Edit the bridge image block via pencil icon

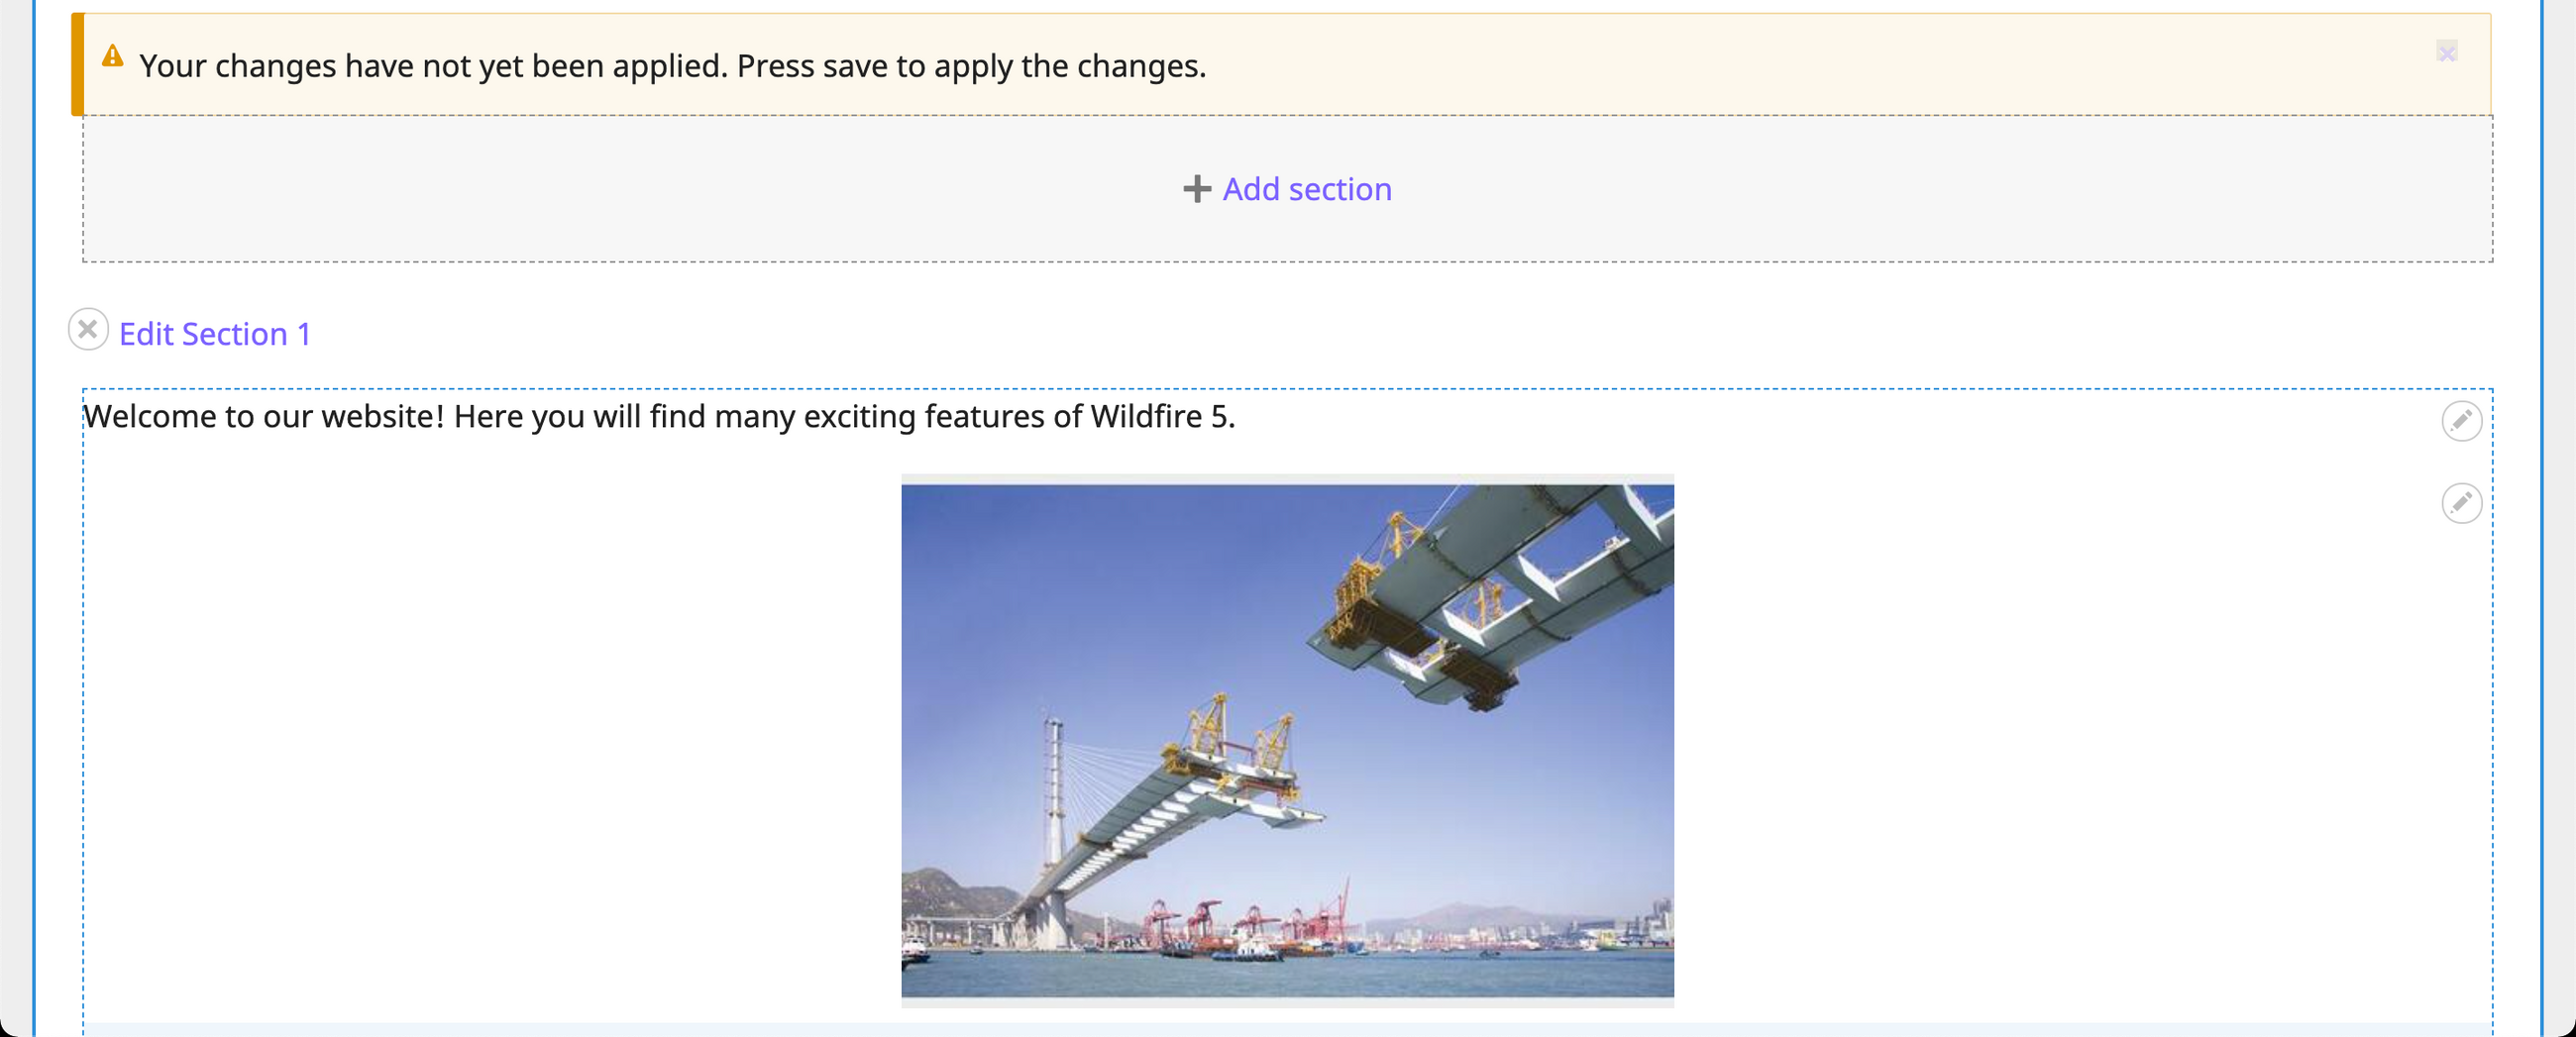[2461, 503]
